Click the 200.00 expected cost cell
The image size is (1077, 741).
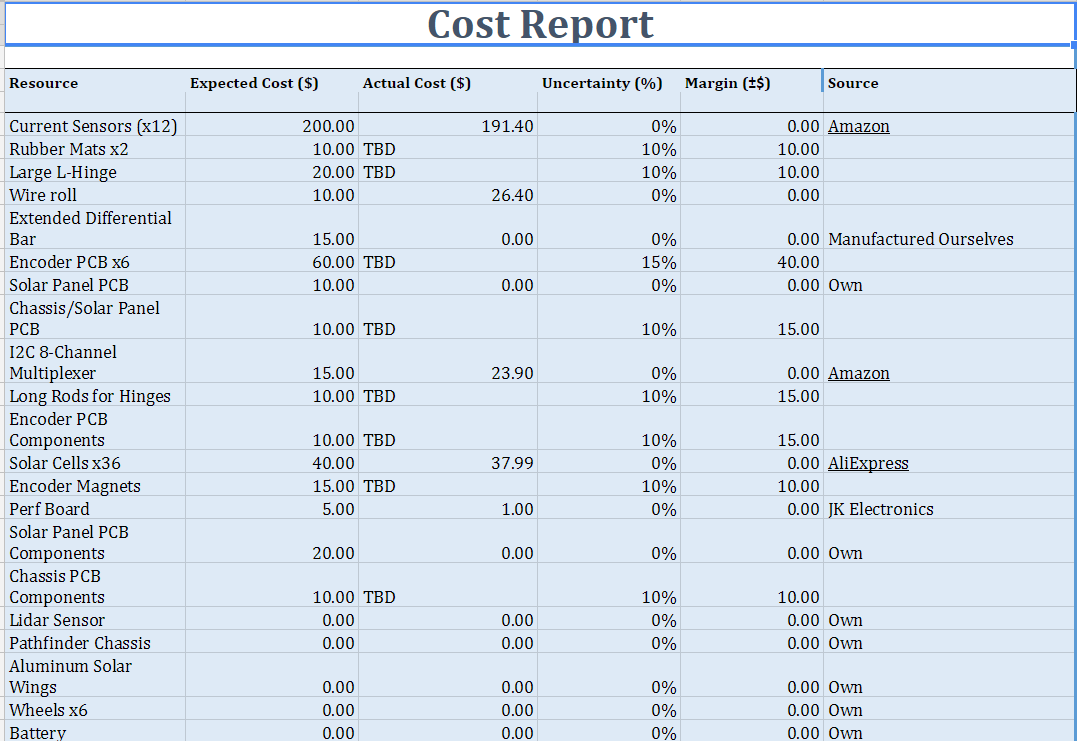(x=272, y=126)
